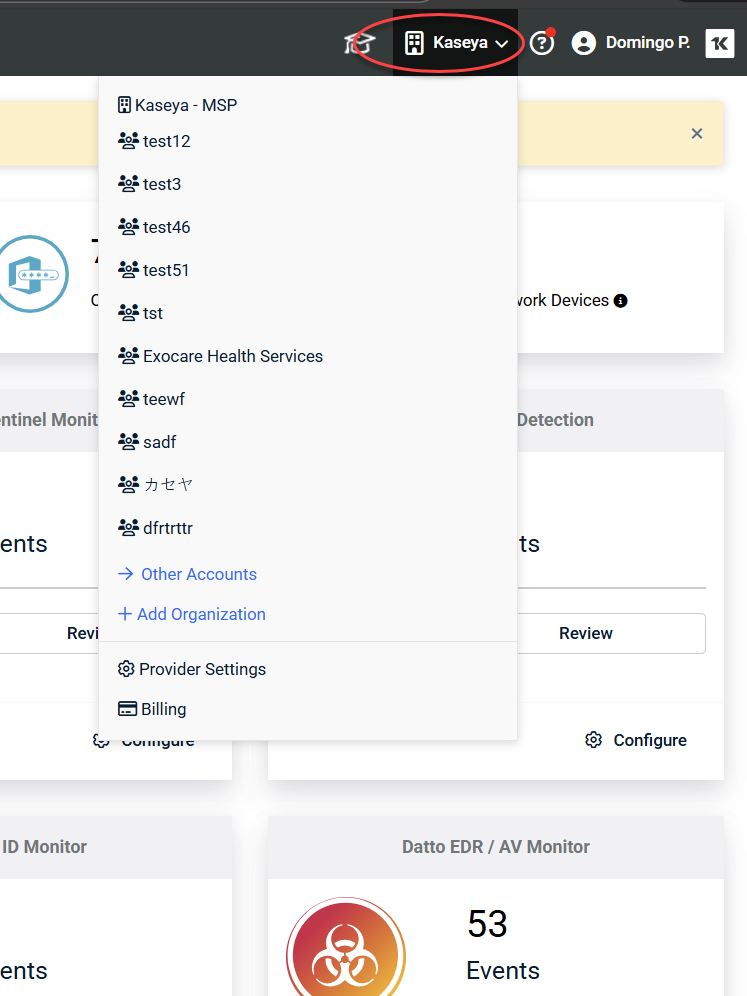Select Exocare Health Services organization

tap(232, 356)
